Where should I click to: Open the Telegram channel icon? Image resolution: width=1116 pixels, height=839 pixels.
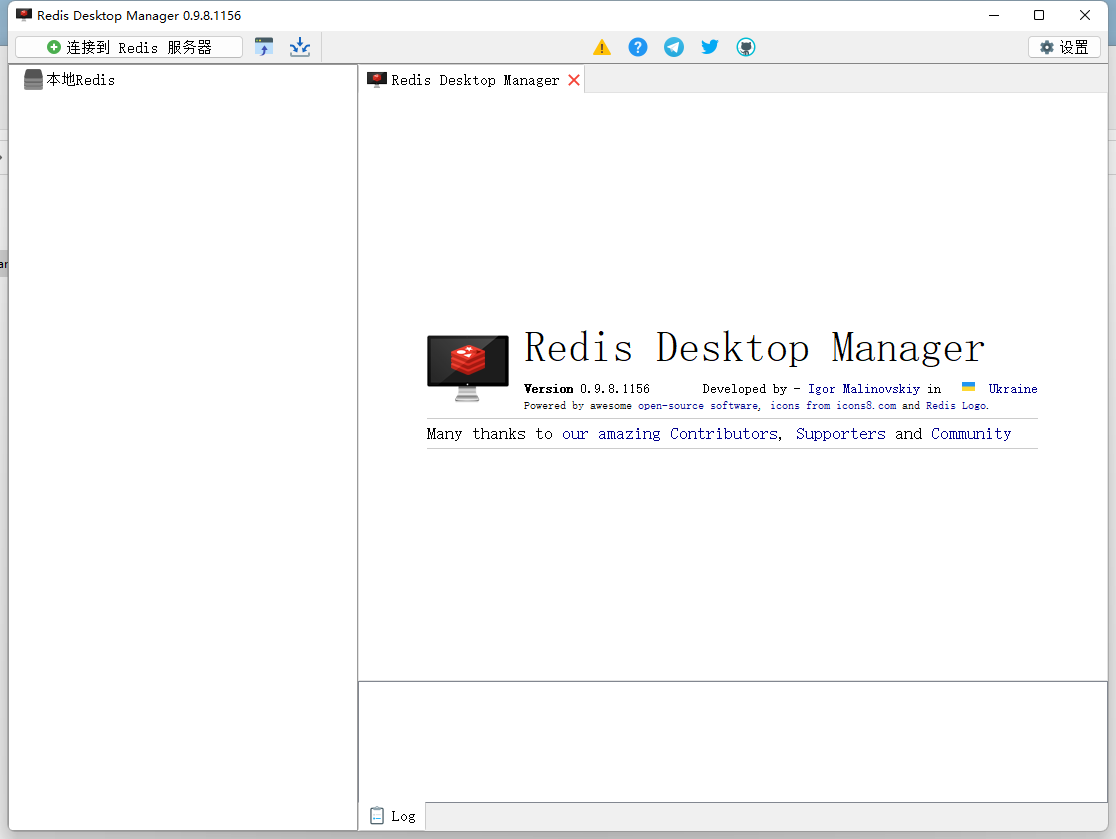674,47
